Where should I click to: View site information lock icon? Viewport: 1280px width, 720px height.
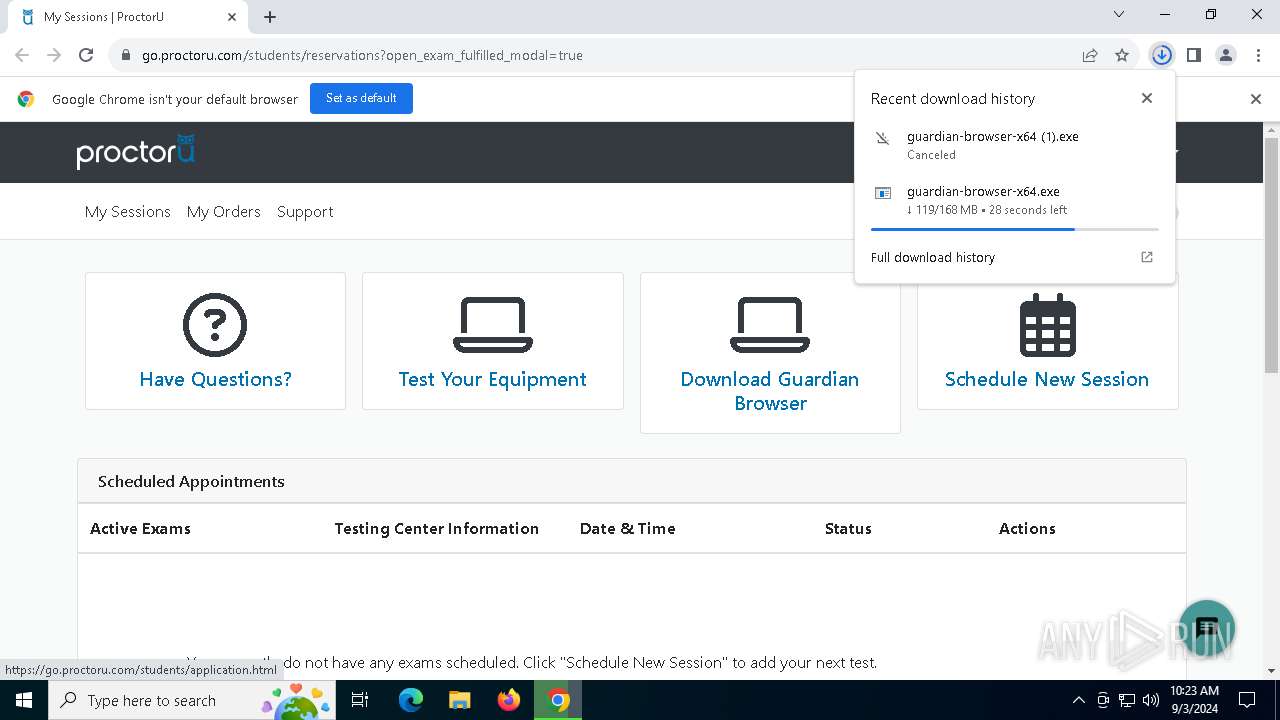coord(126,55)
